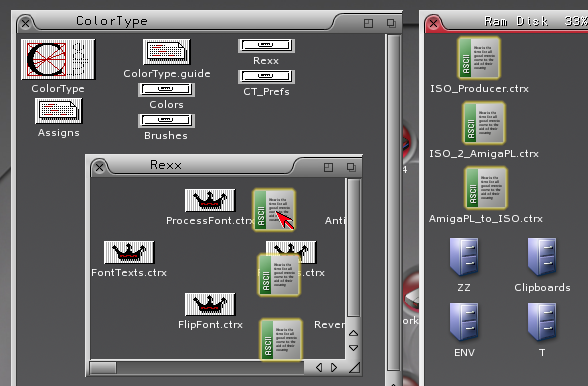Open the T drawer in Ram Disk
Viewport: 588px width, 386px height.
pyautogui.click(x=542, y=322)
